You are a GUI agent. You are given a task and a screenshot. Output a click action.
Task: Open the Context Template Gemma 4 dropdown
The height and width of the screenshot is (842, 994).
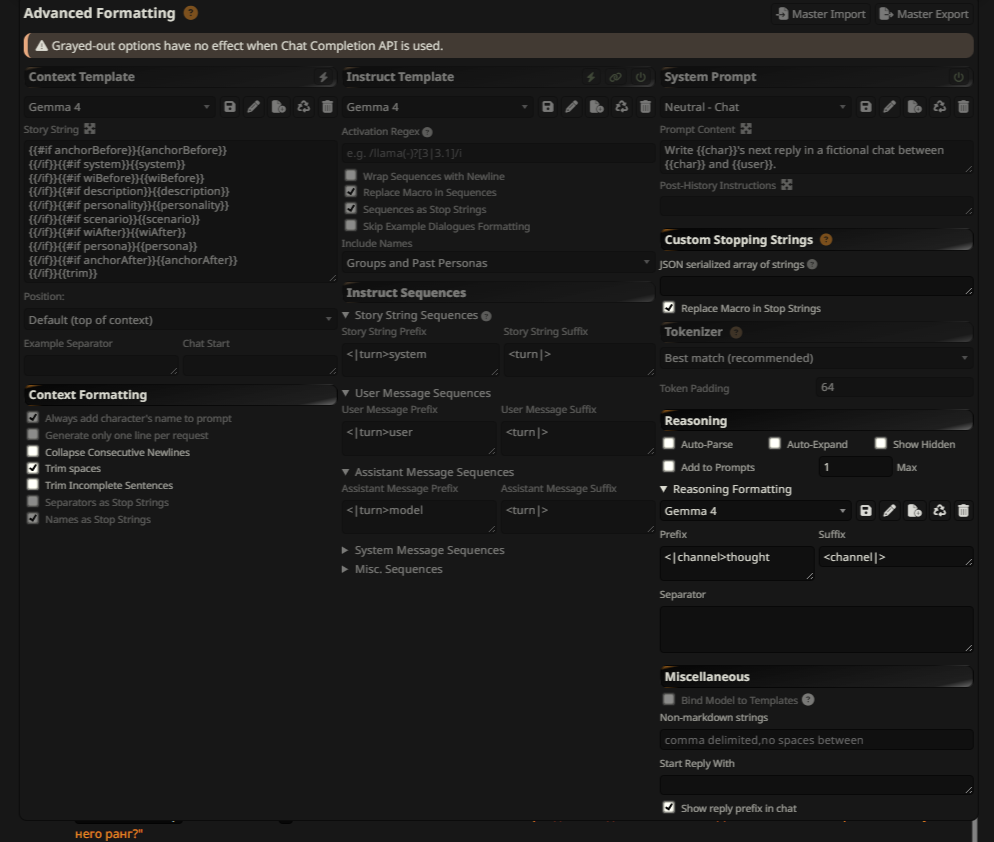(x=119, y=107)
